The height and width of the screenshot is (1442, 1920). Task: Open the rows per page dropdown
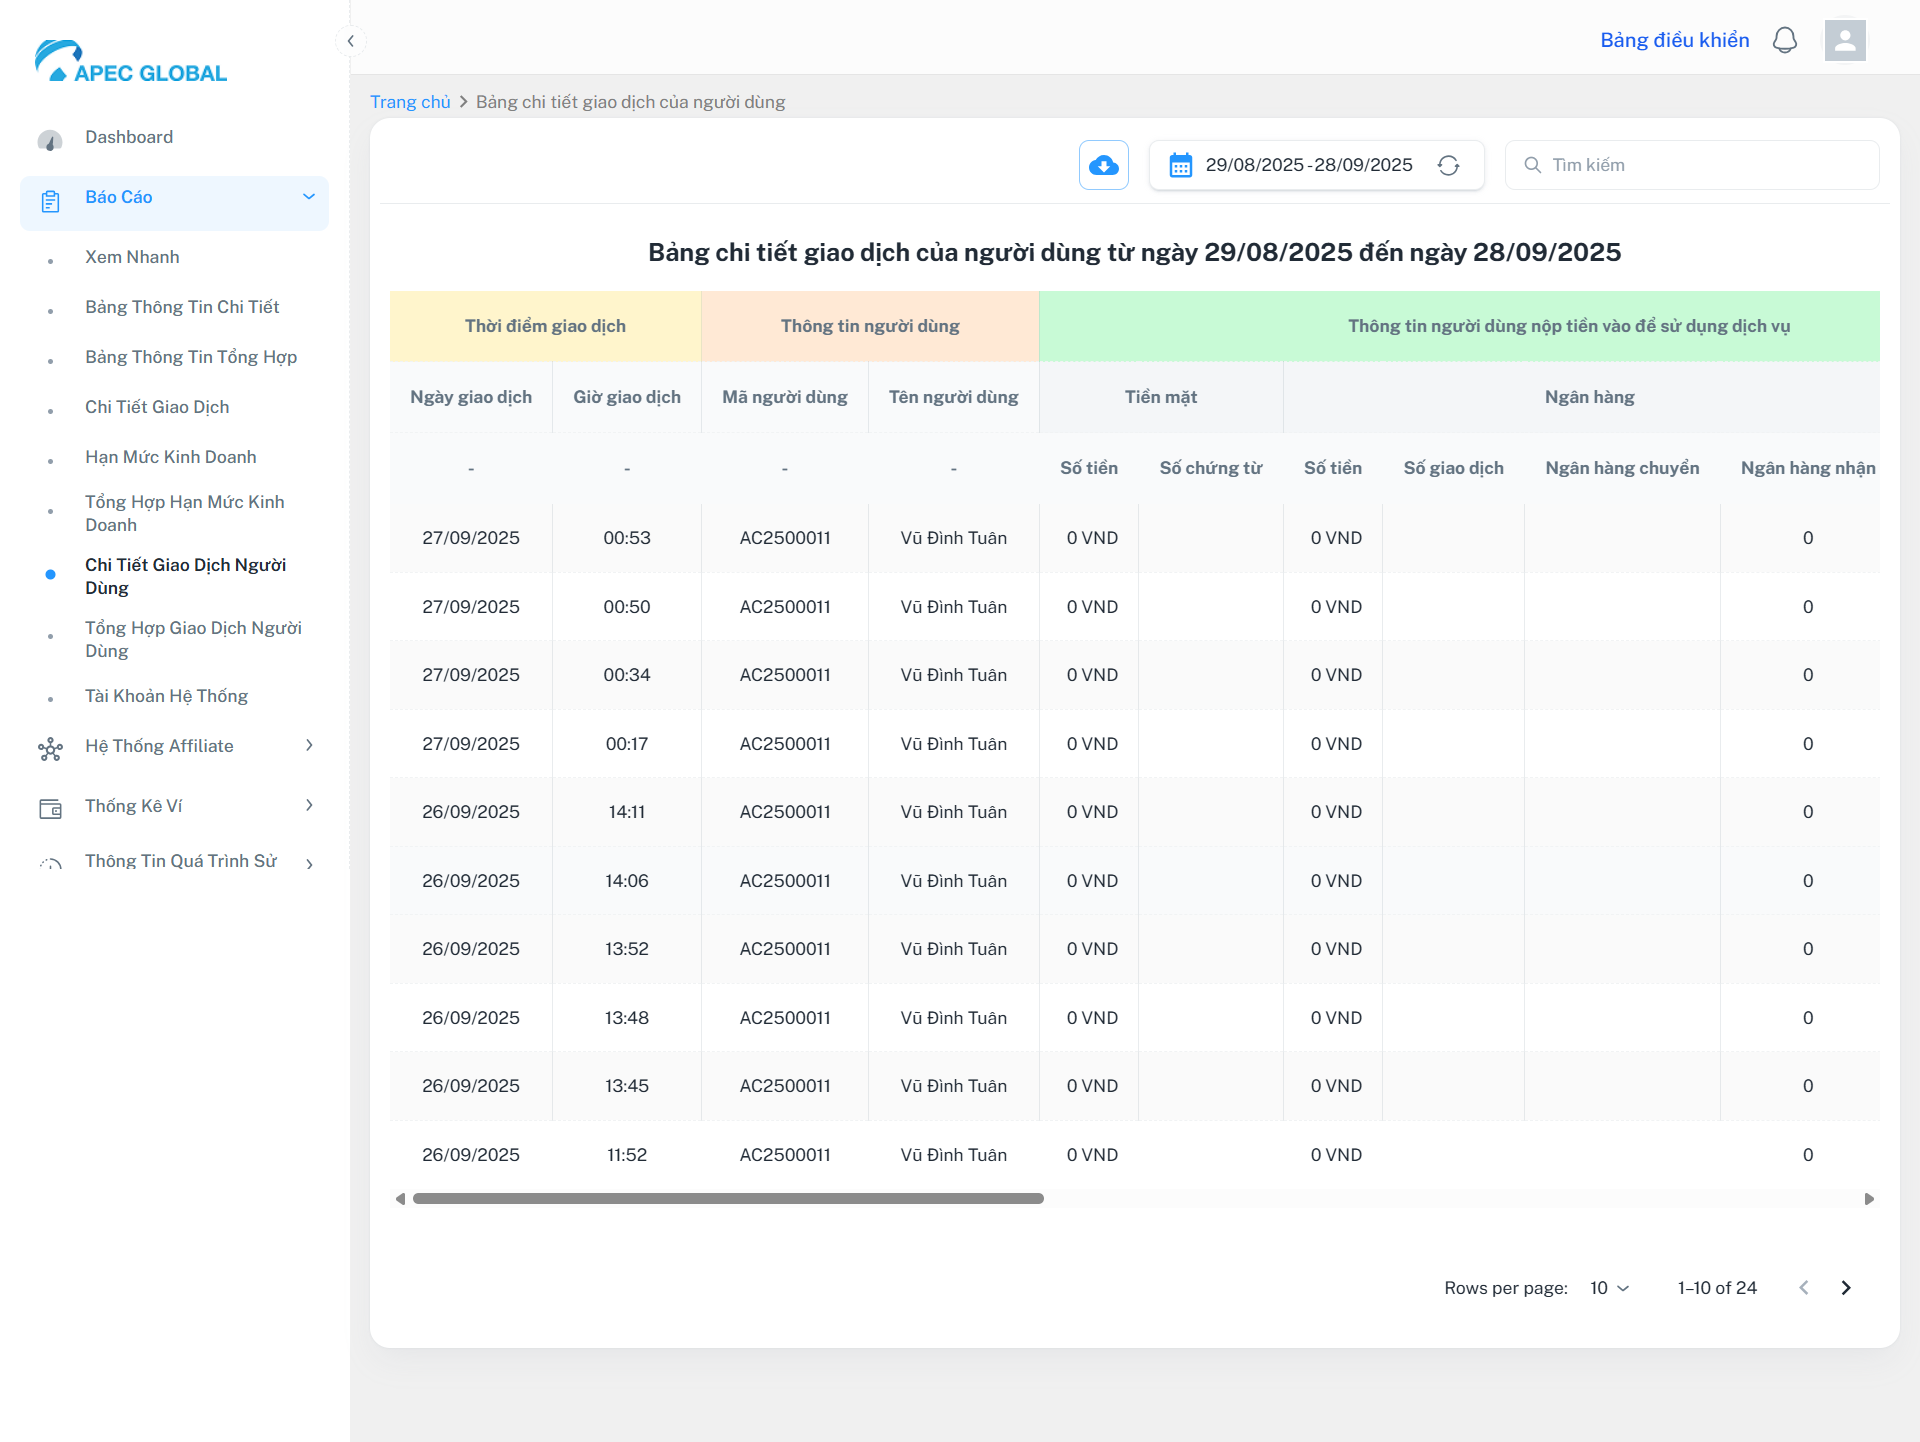[1609, 1288]
